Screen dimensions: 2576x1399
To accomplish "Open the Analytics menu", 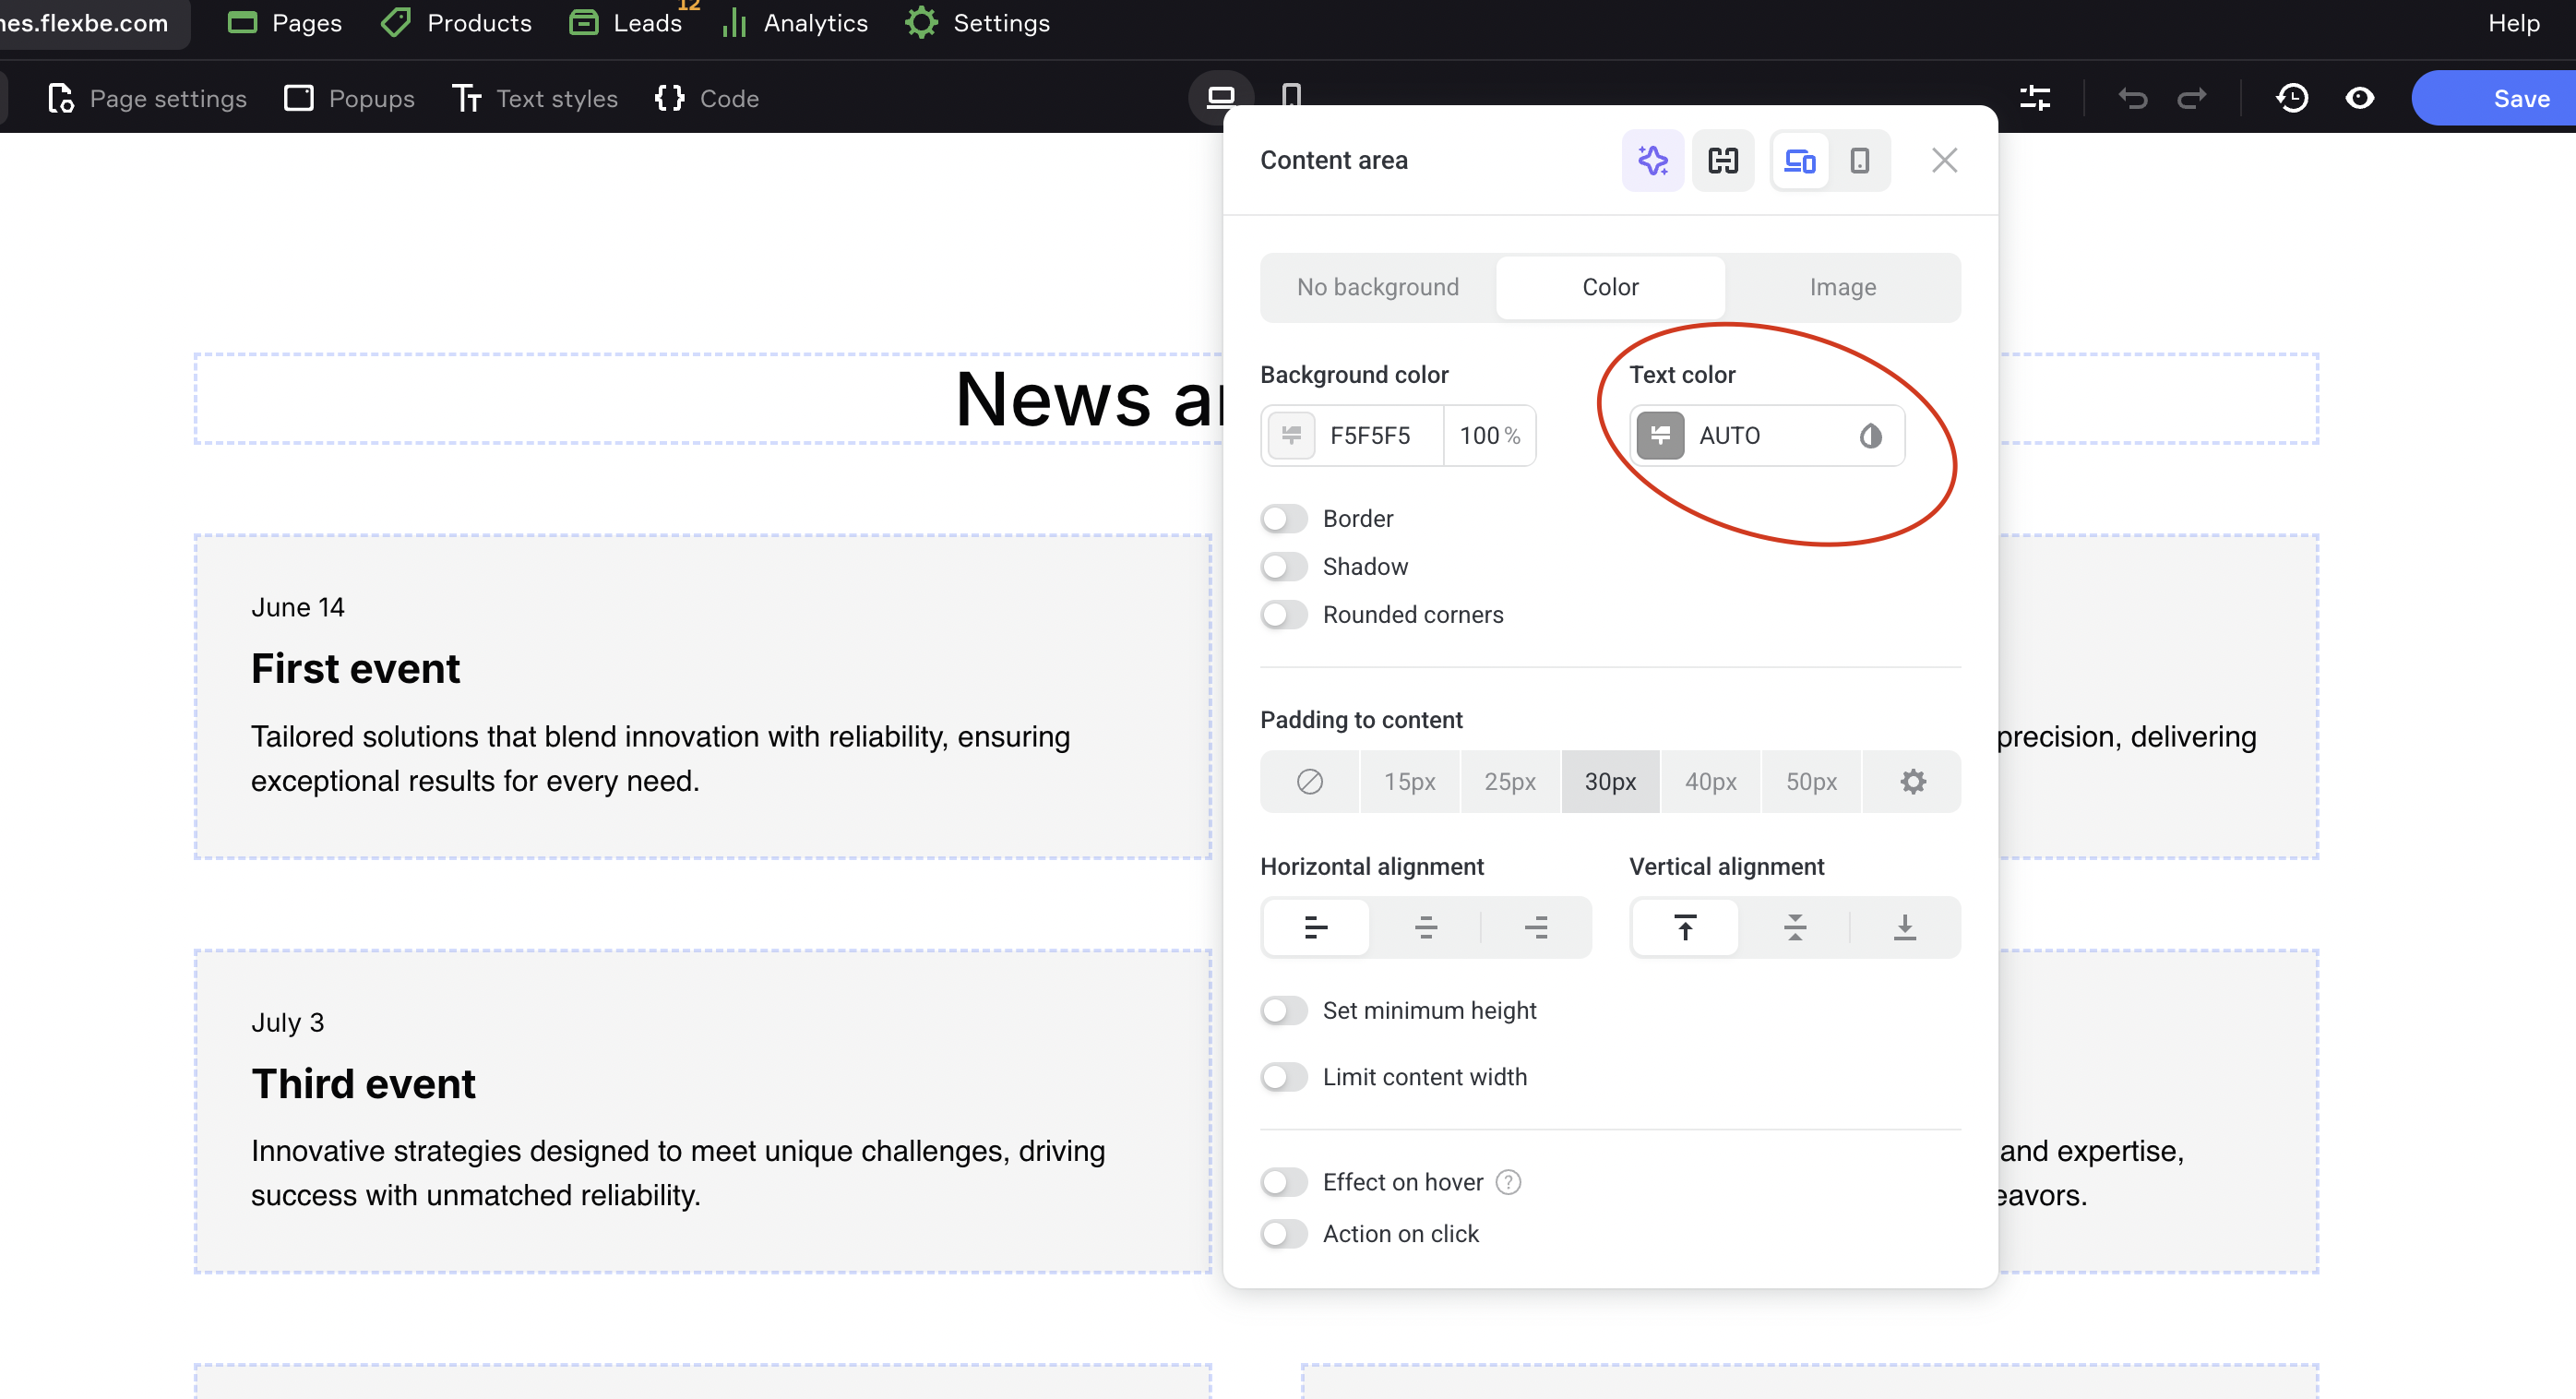I will [795, 23].
